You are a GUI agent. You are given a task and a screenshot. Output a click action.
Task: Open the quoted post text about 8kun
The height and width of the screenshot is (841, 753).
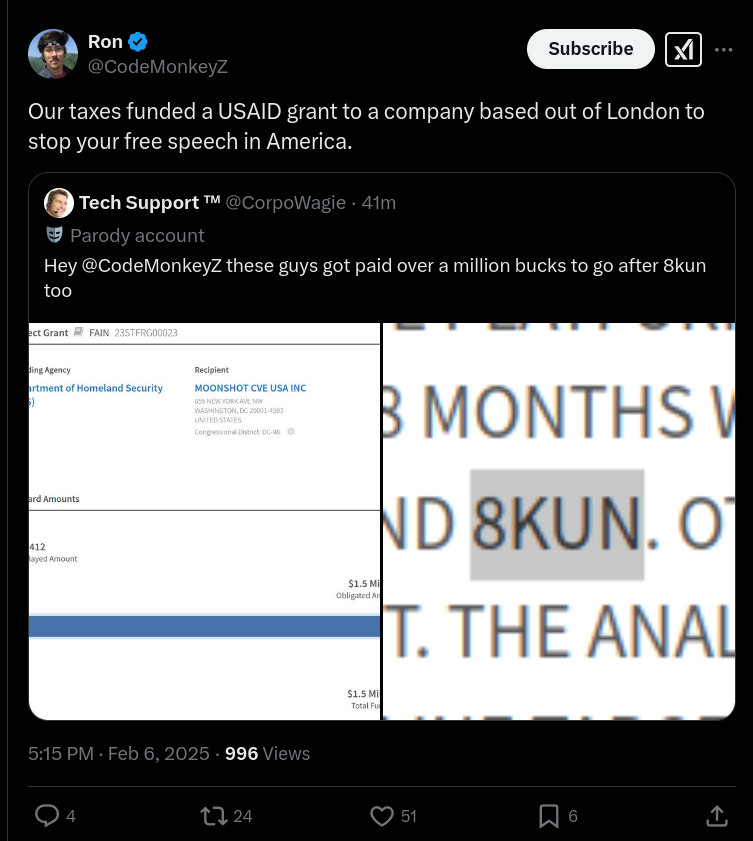[x=375, y=278]
